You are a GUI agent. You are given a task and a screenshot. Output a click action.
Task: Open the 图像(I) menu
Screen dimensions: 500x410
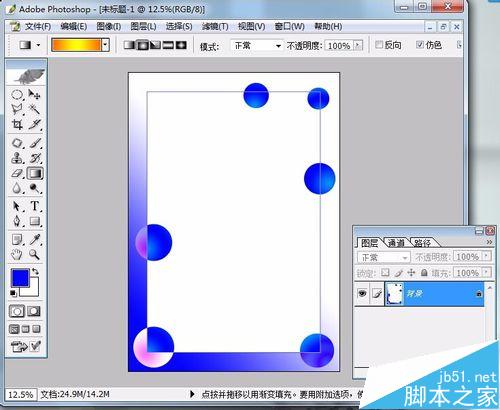tap(109, 26)
